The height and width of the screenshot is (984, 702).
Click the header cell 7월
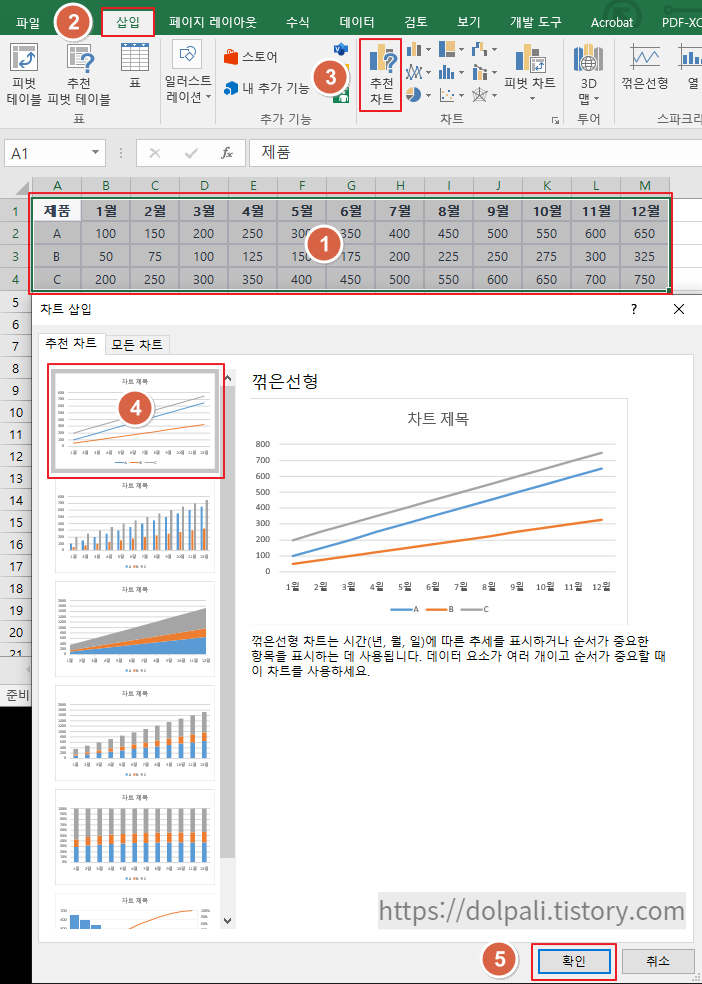tap(400, 211)
